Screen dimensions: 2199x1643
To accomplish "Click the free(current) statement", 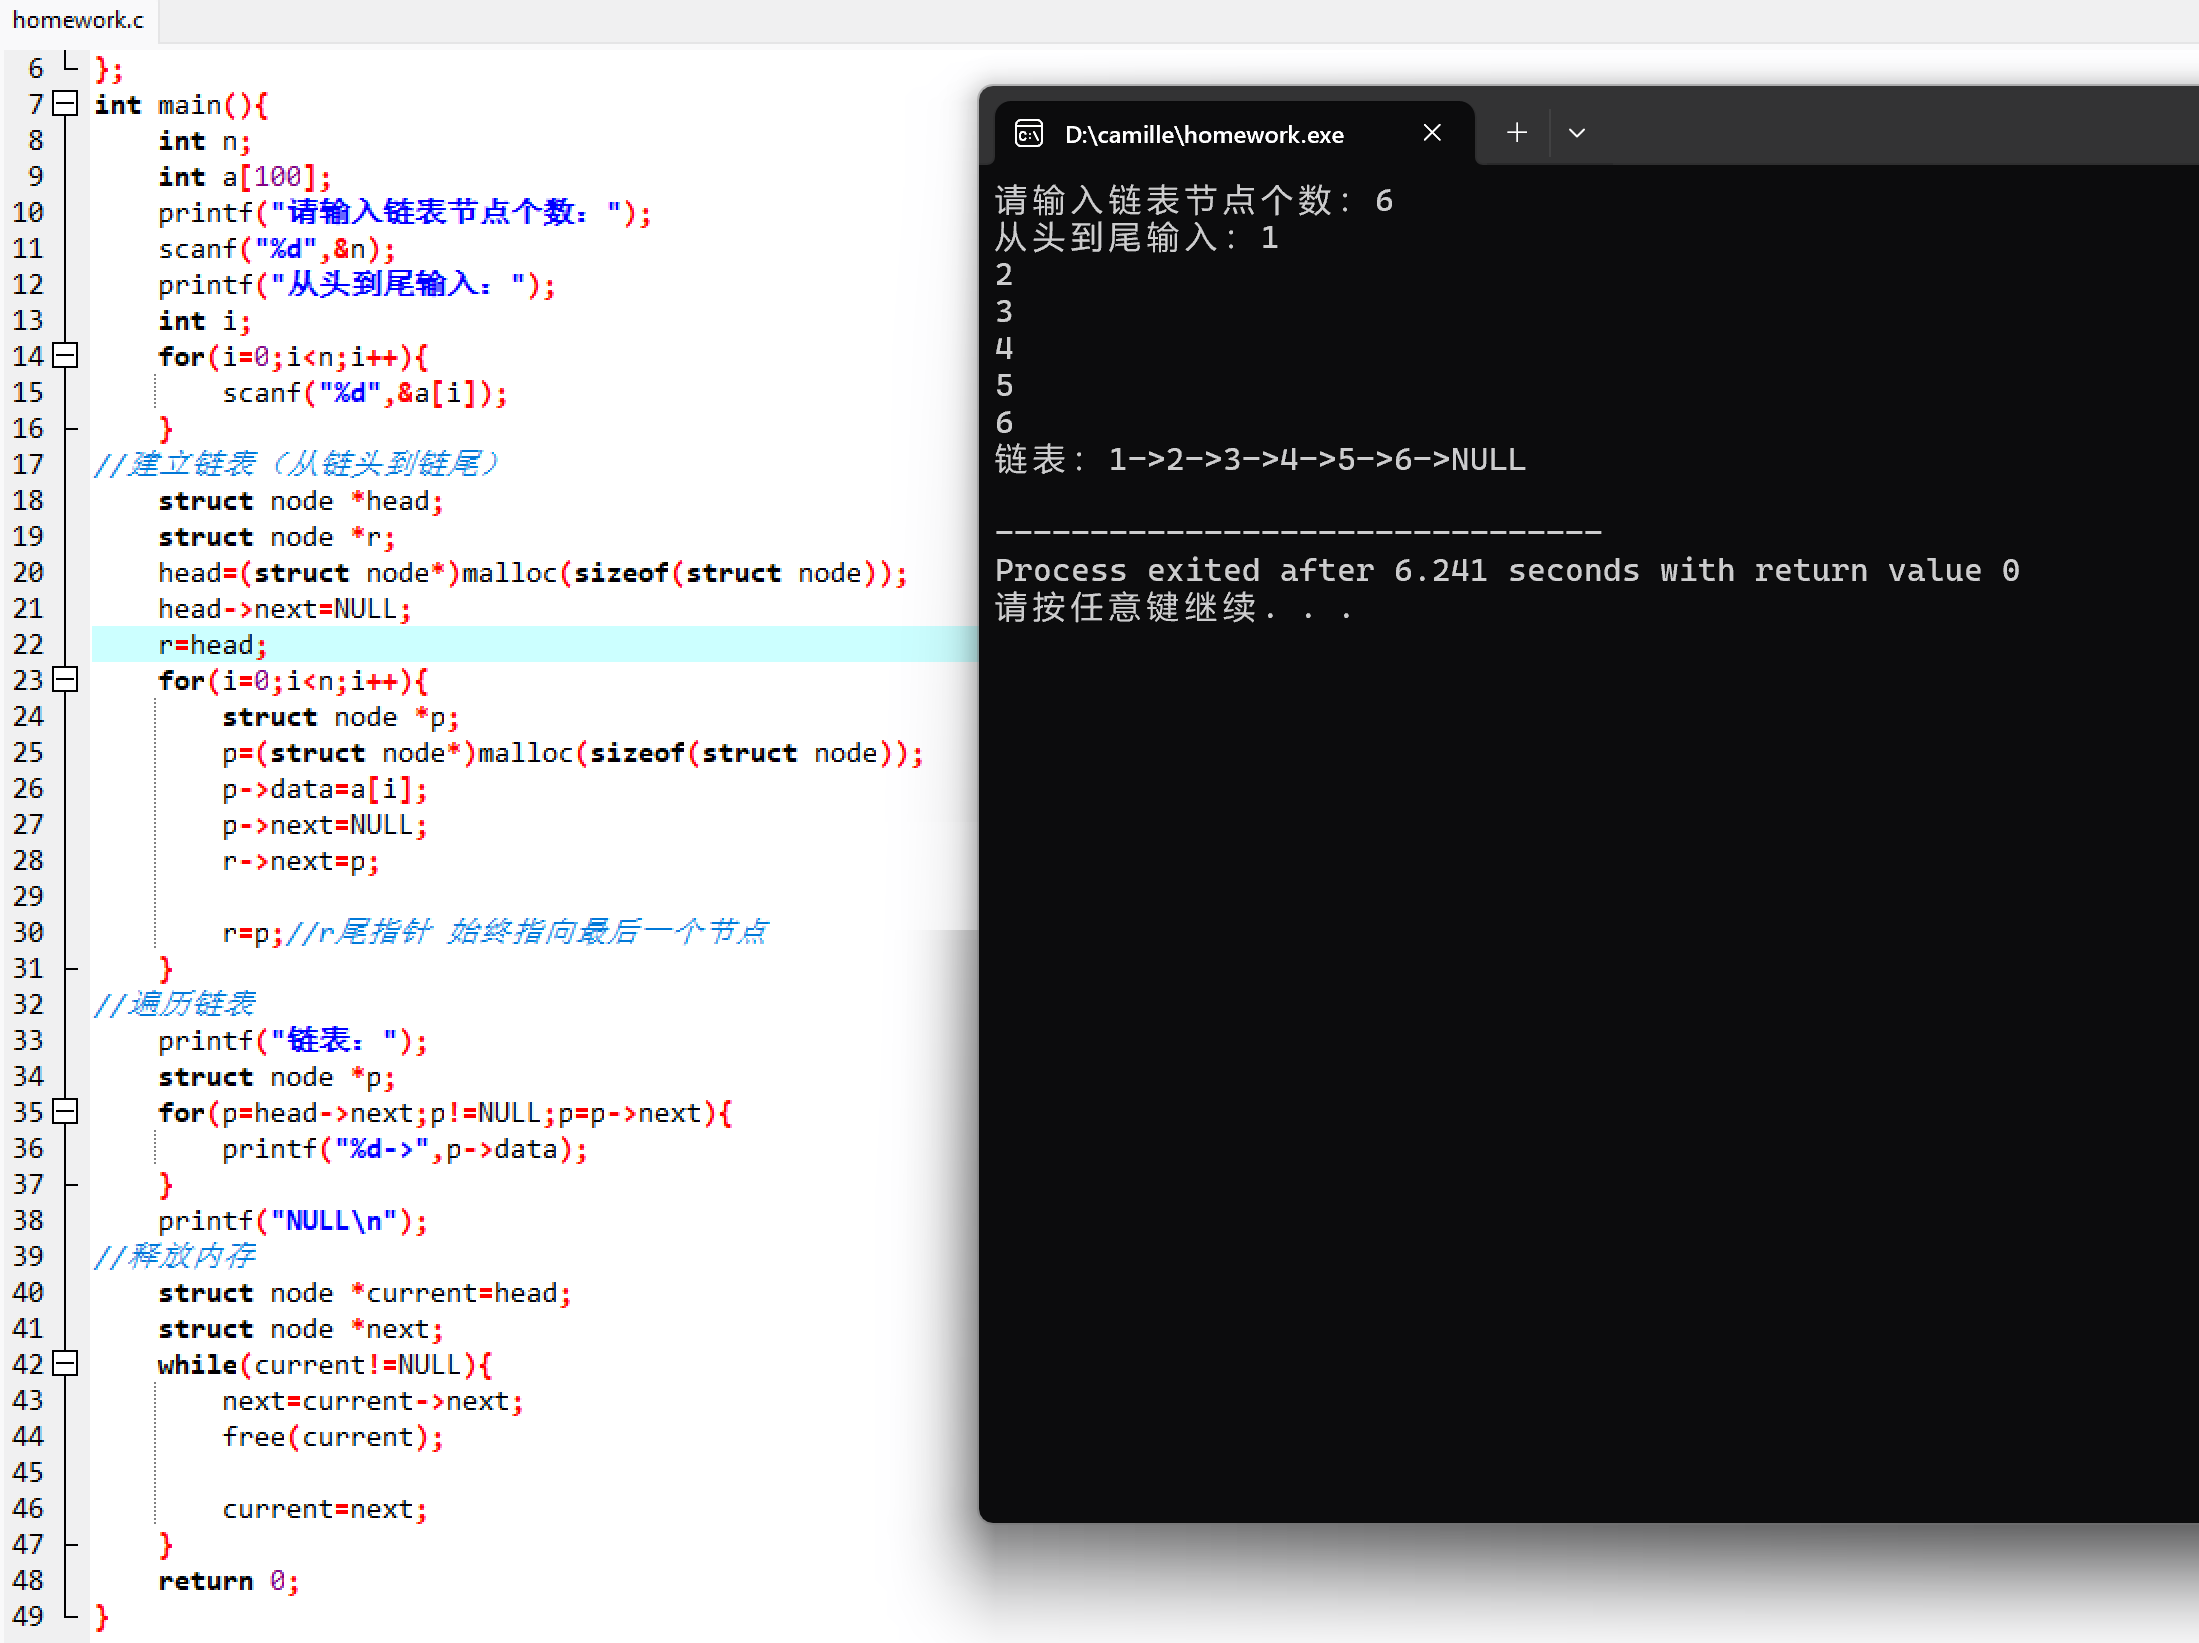I will (x=332, y=1437).
